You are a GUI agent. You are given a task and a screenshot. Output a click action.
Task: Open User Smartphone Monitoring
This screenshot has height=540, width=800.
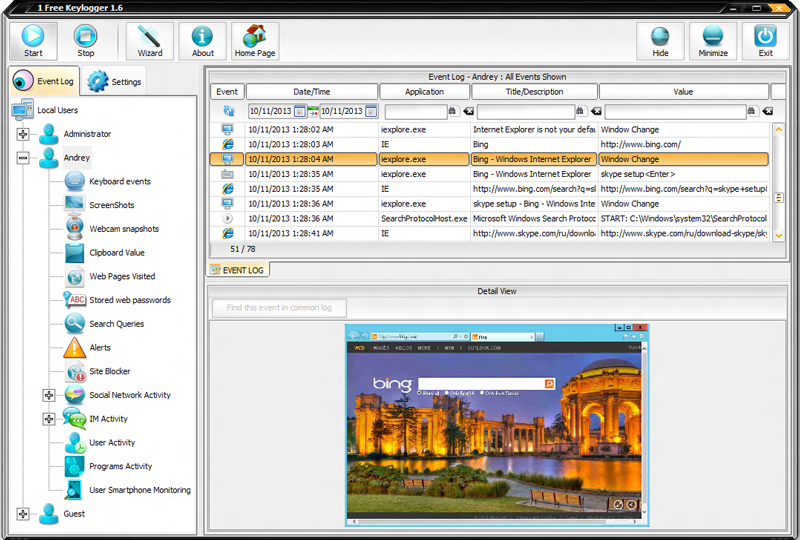coord(140,490)
